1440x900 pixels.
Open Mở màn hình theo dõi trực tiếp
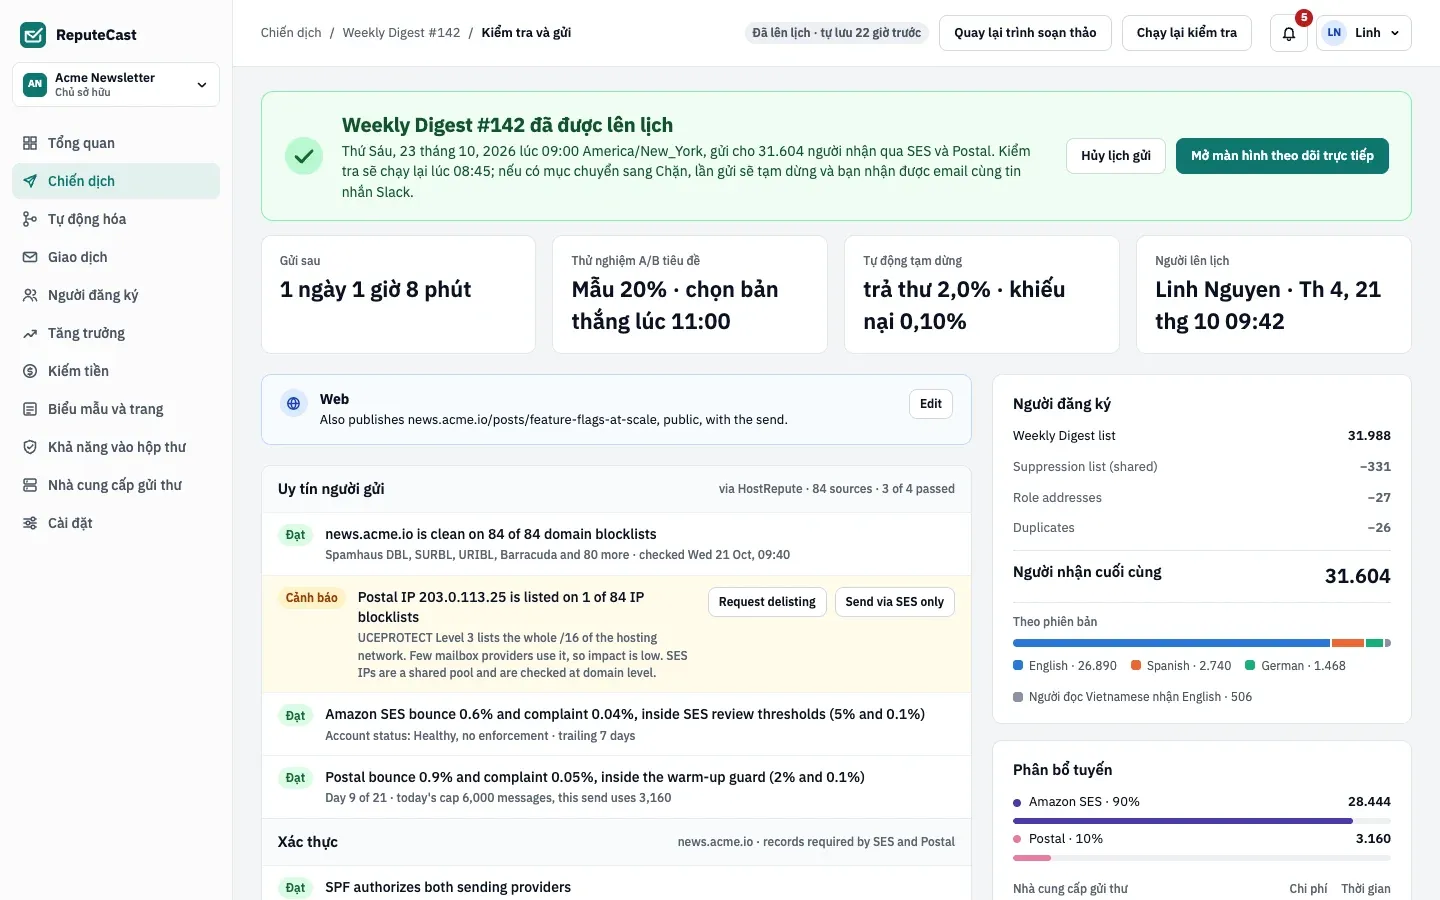(x=1282, y=156)
